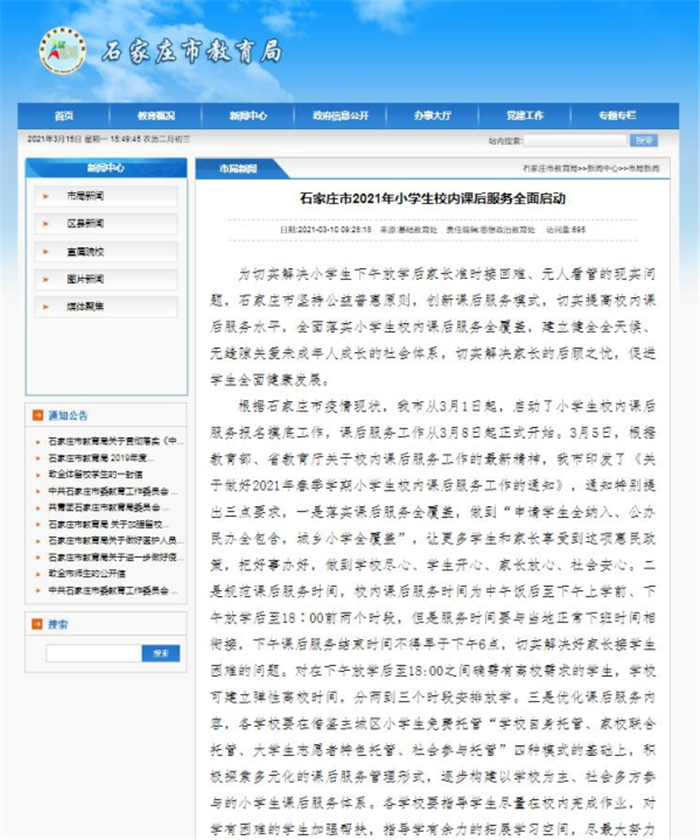
Task: Click the arrow bullet next to 区县新闻
Action: click(46, 224)
